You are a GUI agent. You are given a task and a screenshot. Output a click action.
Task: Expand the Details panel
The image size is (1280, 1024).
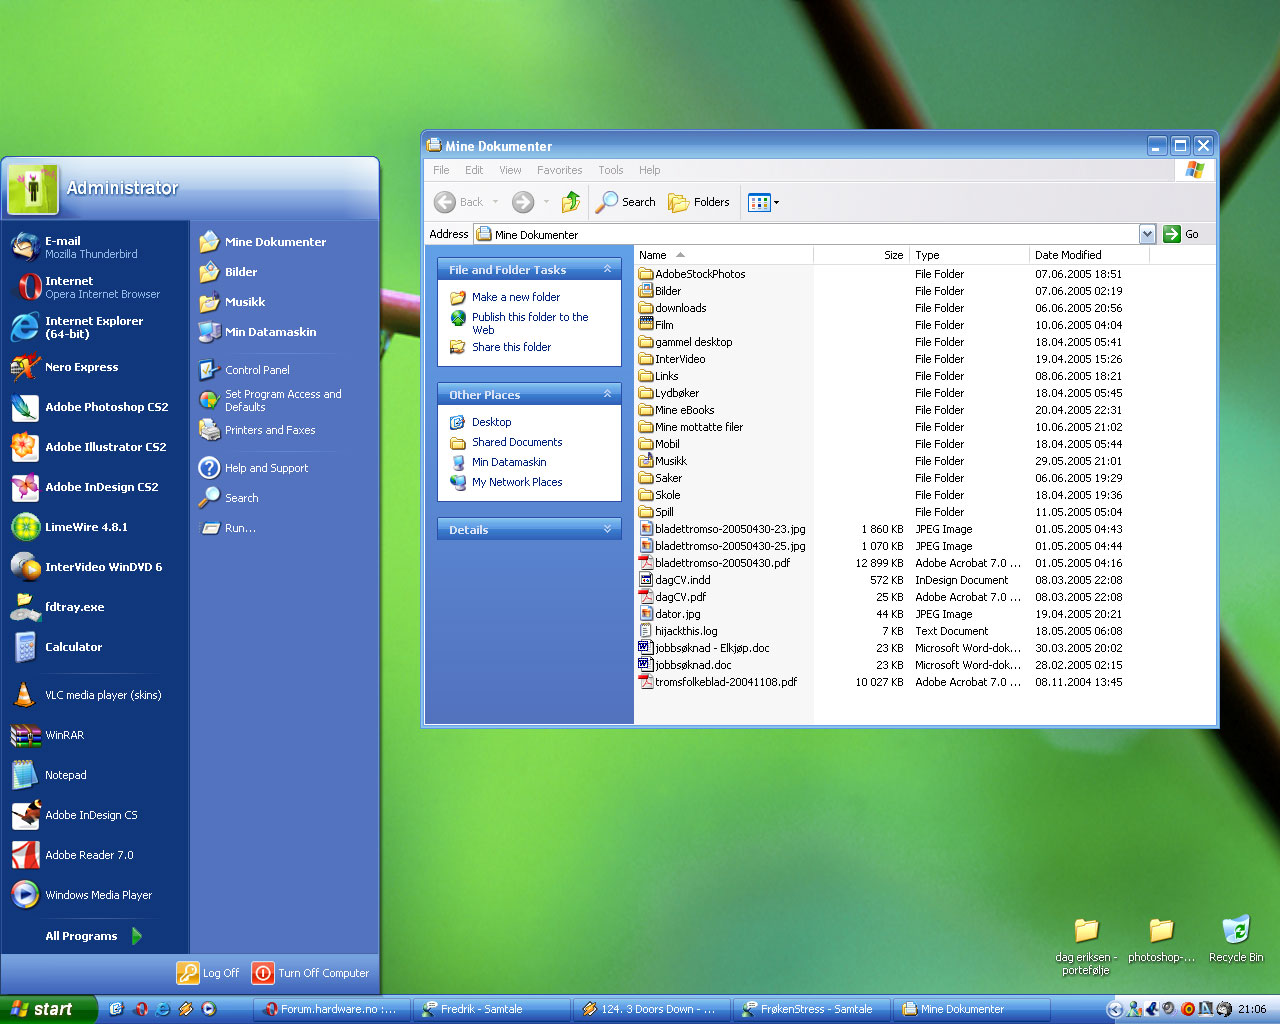607,529
